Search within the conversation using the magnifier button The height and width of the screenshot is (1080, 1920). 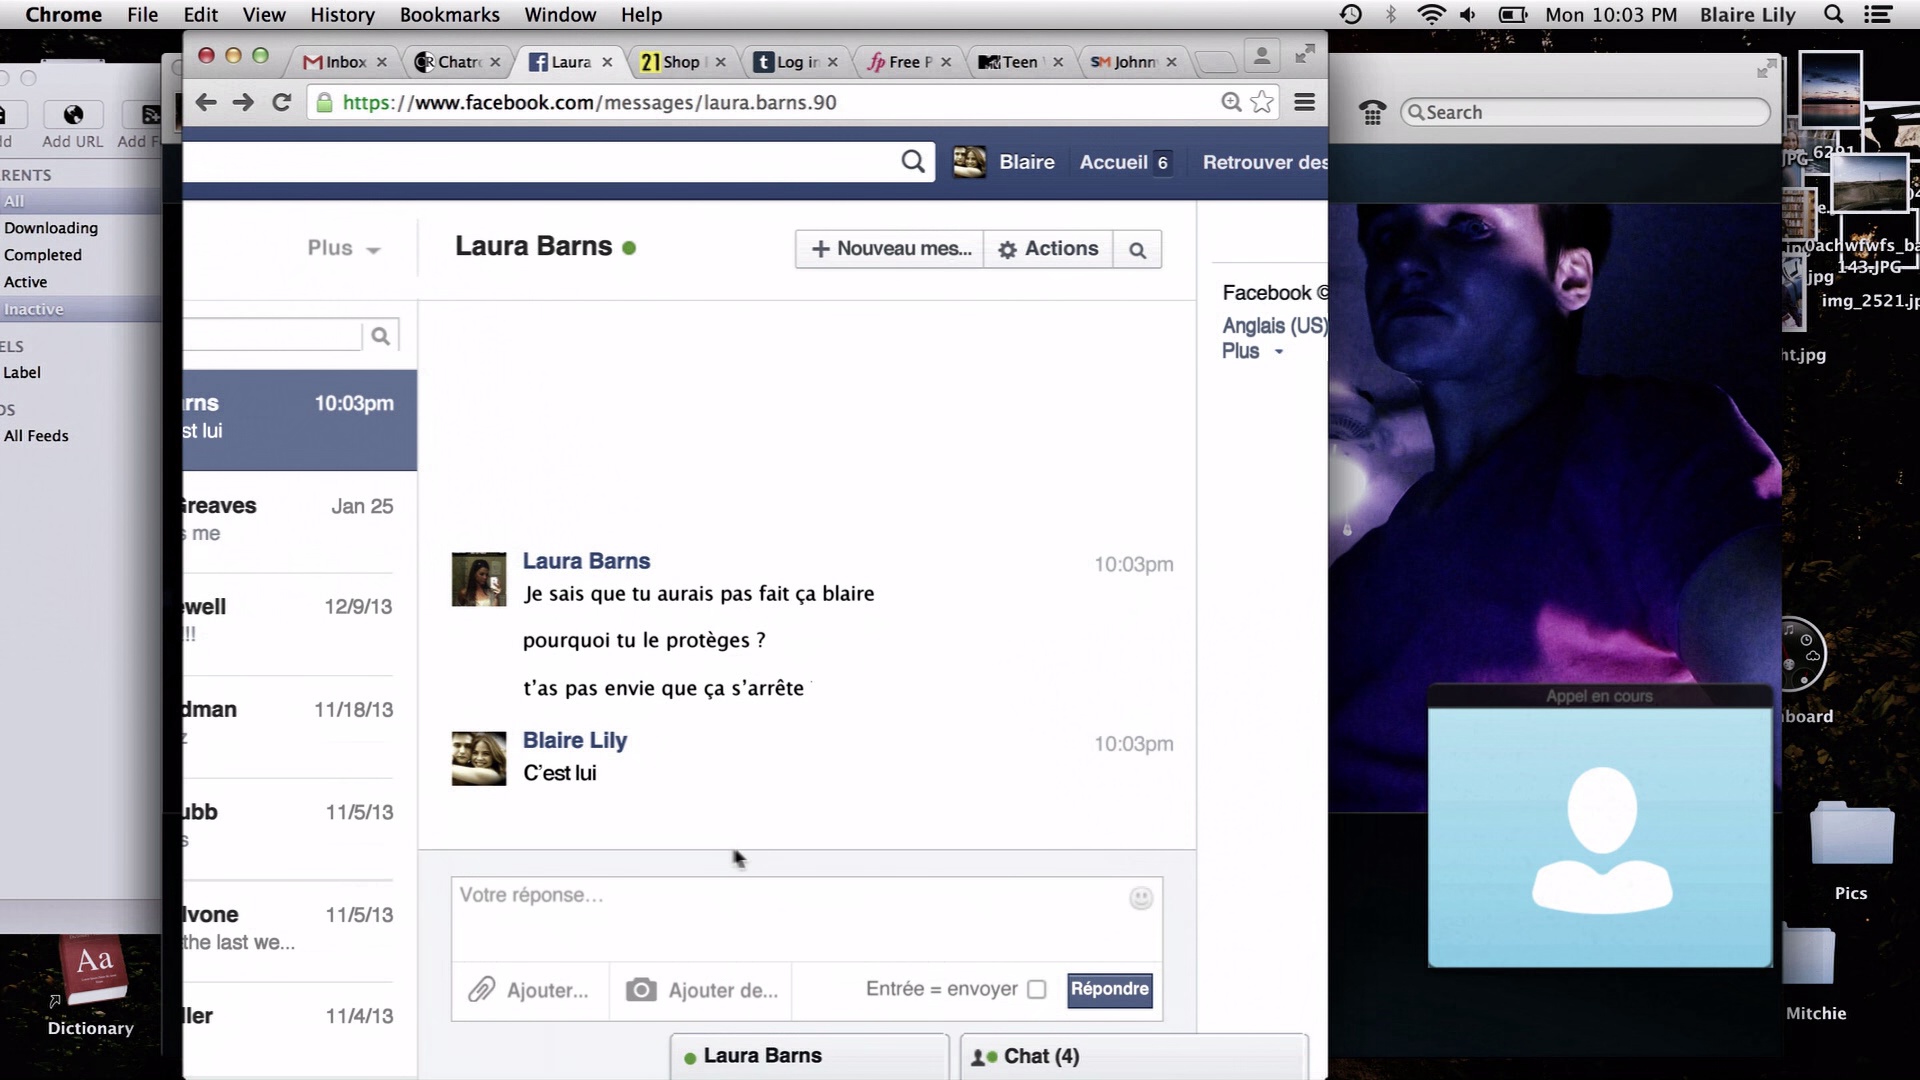[1137, 250]
